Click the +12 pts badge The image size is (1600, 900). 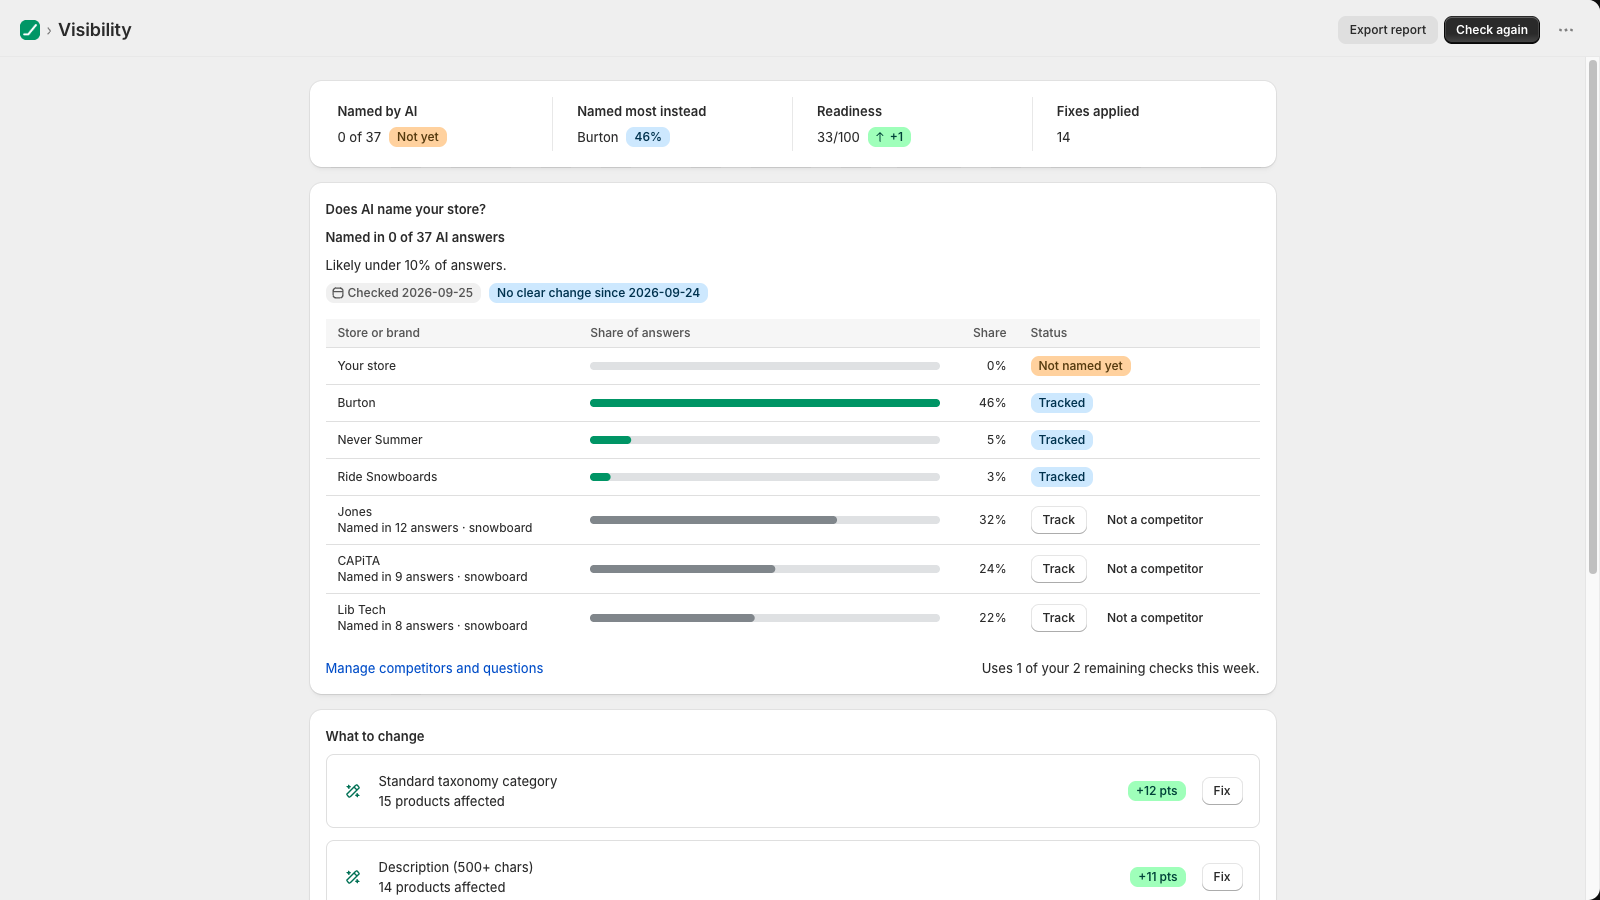coord(1157,791)
